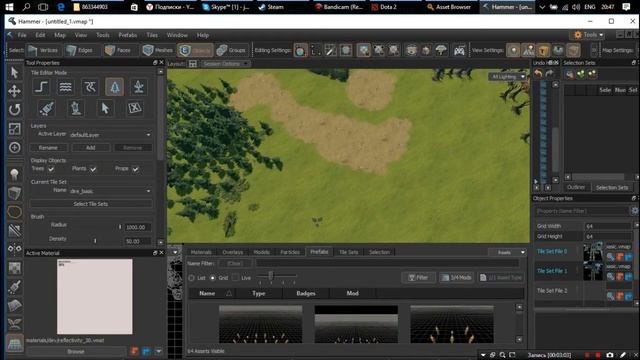Activate the Clipping tool in left toolbar
Viewport: 640px width, 360px height.
(15, 230)
